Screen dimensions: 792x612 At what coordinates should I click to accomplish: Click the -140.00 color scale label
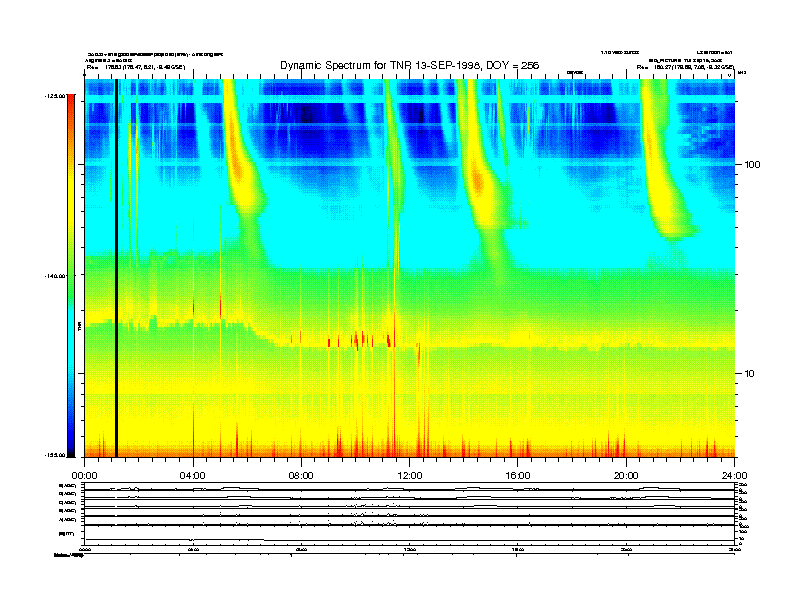[55, 276]
